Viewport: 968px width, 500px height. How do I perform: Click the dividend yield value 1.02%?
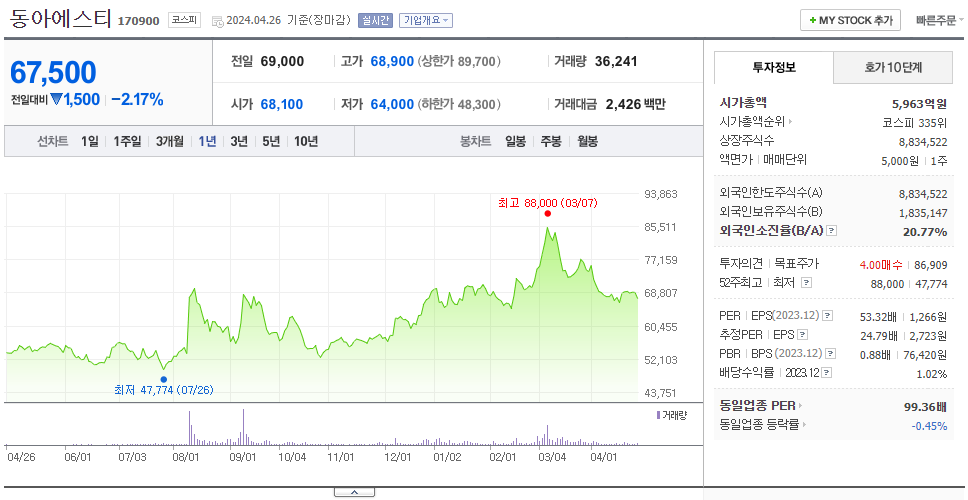pyautogui.click(x=932, y=374)
